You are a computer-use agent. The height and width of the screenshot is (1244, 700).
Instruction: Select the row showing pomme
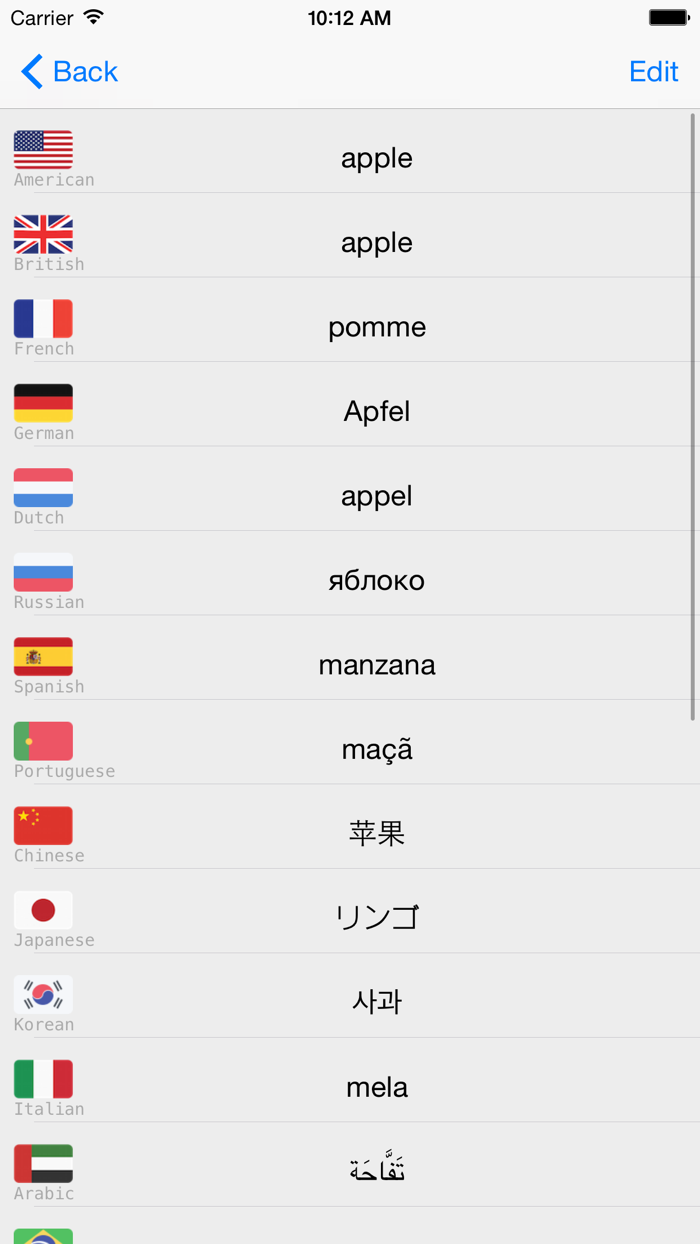377,326
